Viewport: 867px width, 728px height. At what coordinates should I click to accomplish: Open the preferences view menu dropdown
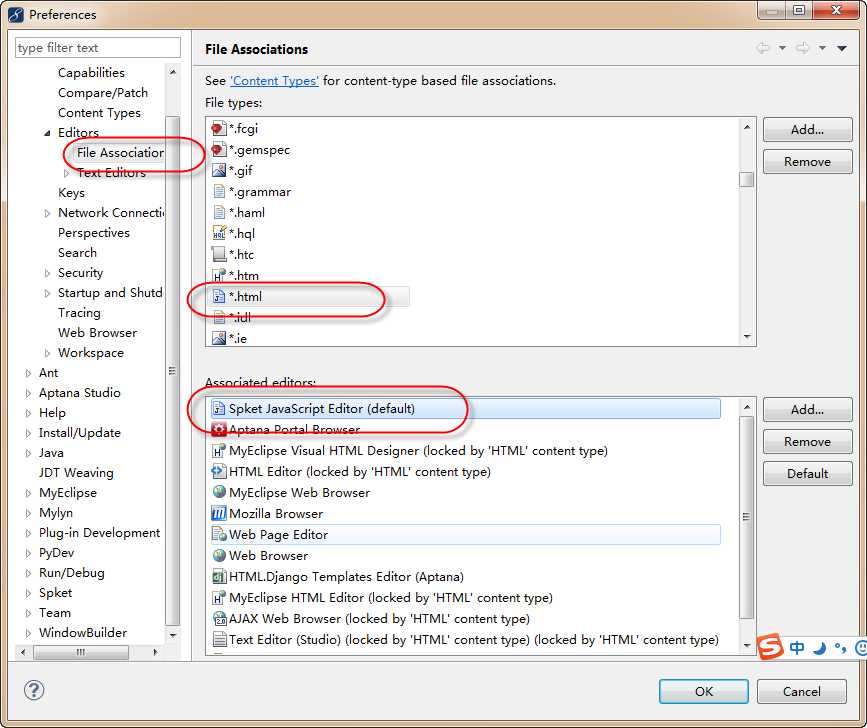[842, 49]
